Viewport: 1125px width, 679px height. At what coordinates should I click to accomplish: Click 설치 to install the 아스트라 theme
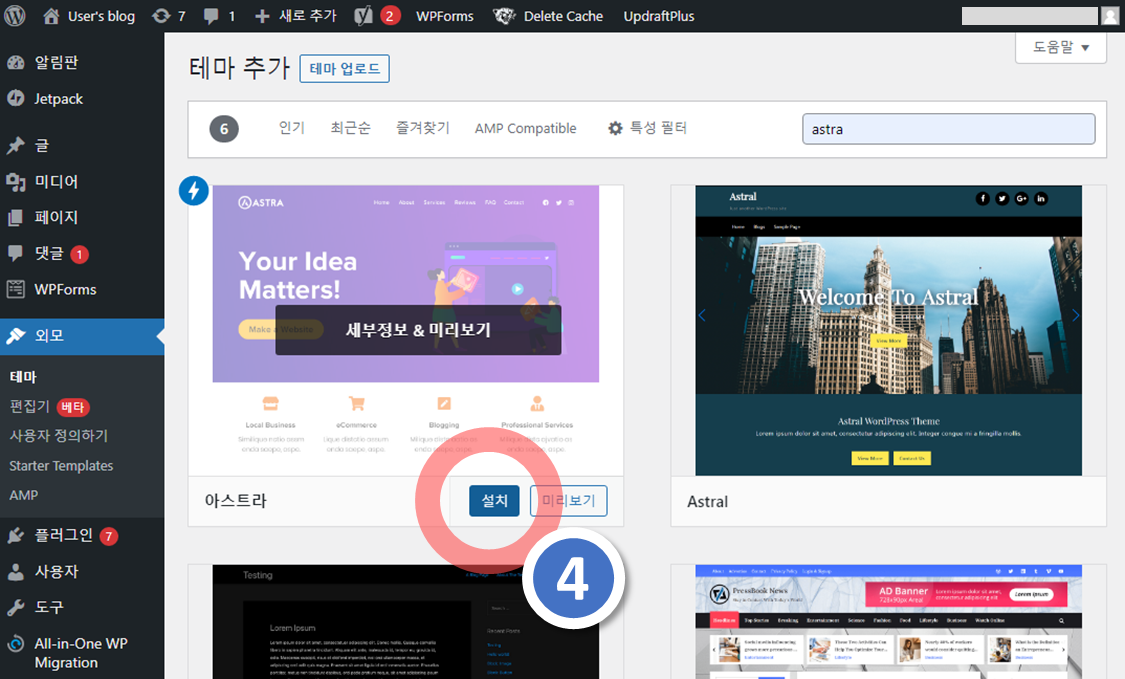(494, 501)
